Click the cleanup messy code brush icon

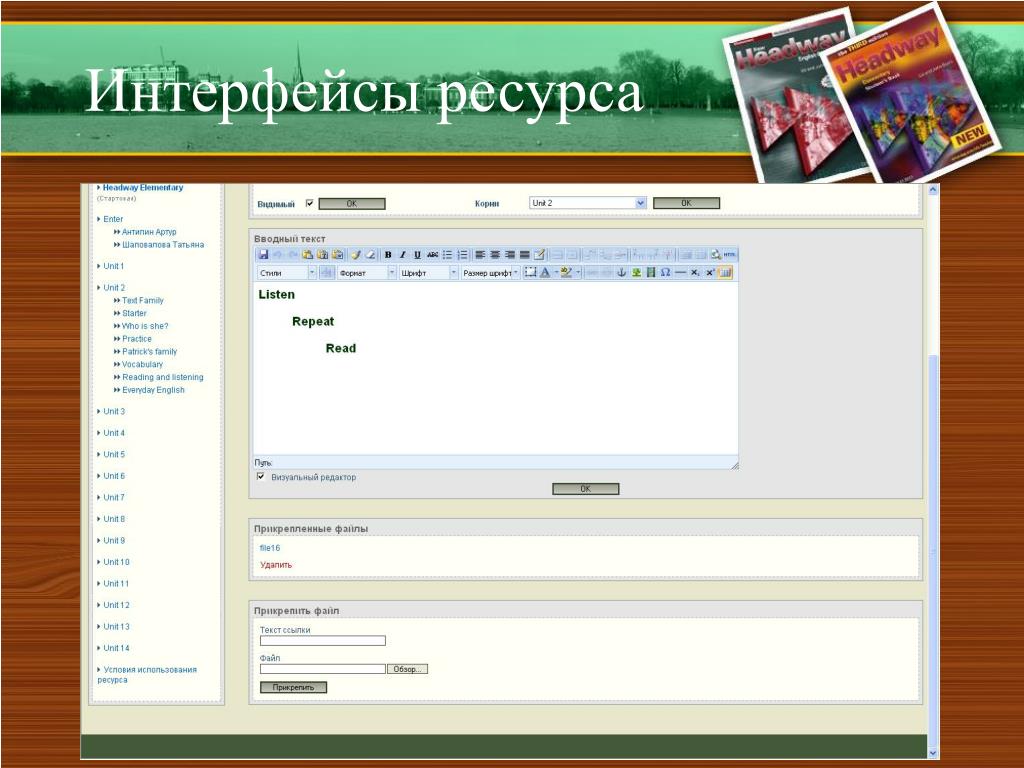356,255
